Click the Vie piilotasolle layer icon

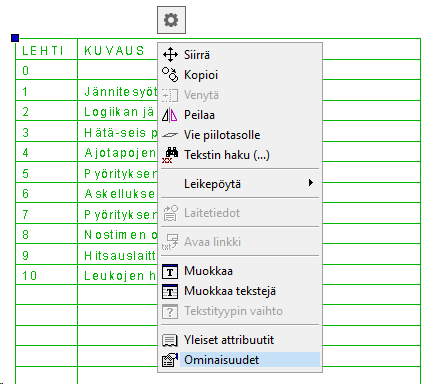tap(170, 135)
